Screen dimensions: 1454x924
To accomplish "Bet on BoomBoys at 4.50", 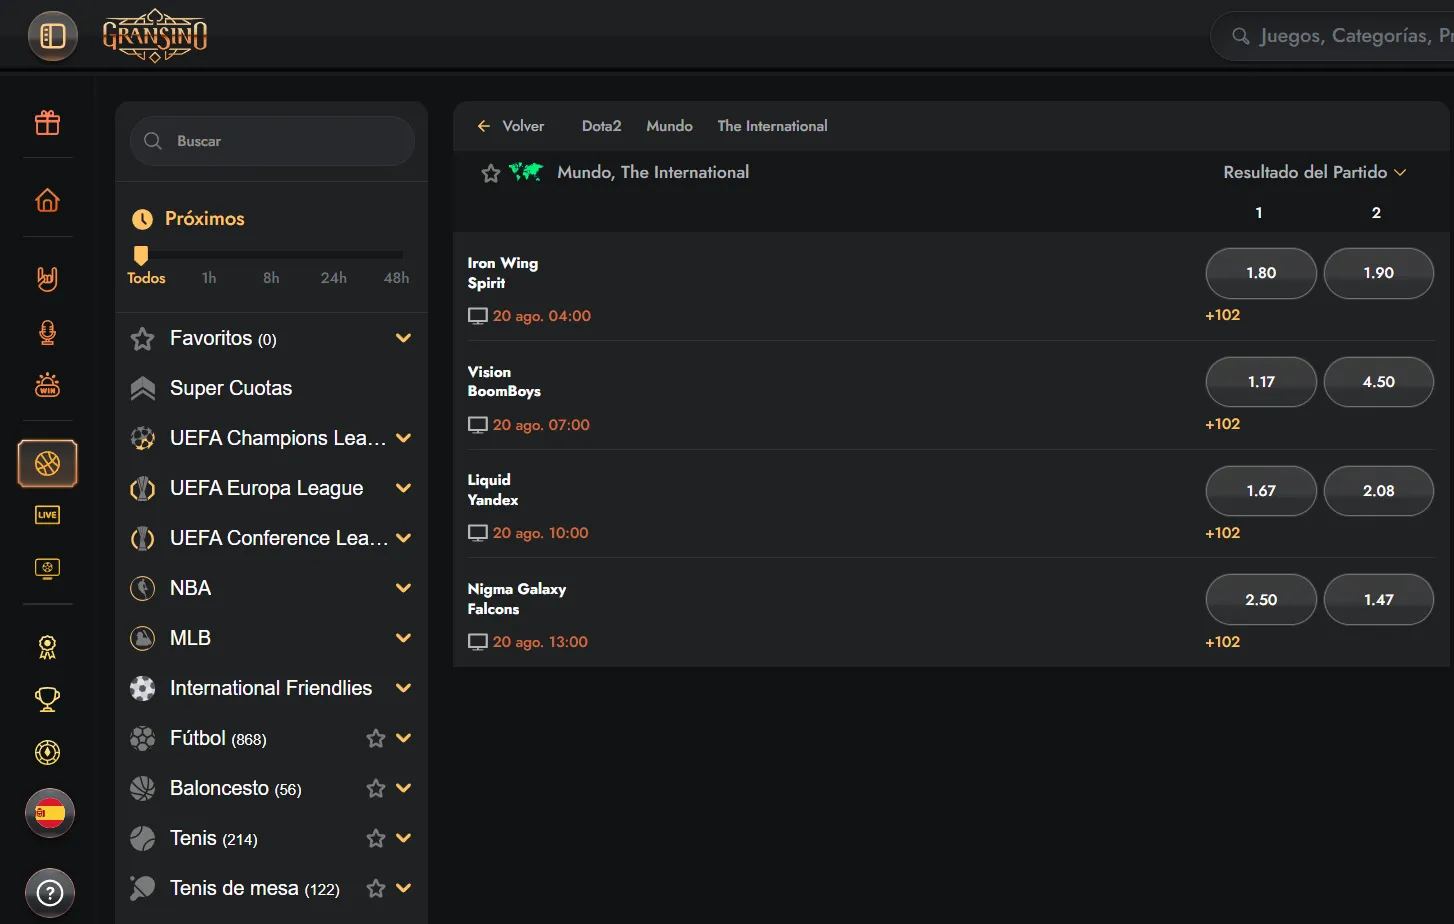I will 1379,382.
